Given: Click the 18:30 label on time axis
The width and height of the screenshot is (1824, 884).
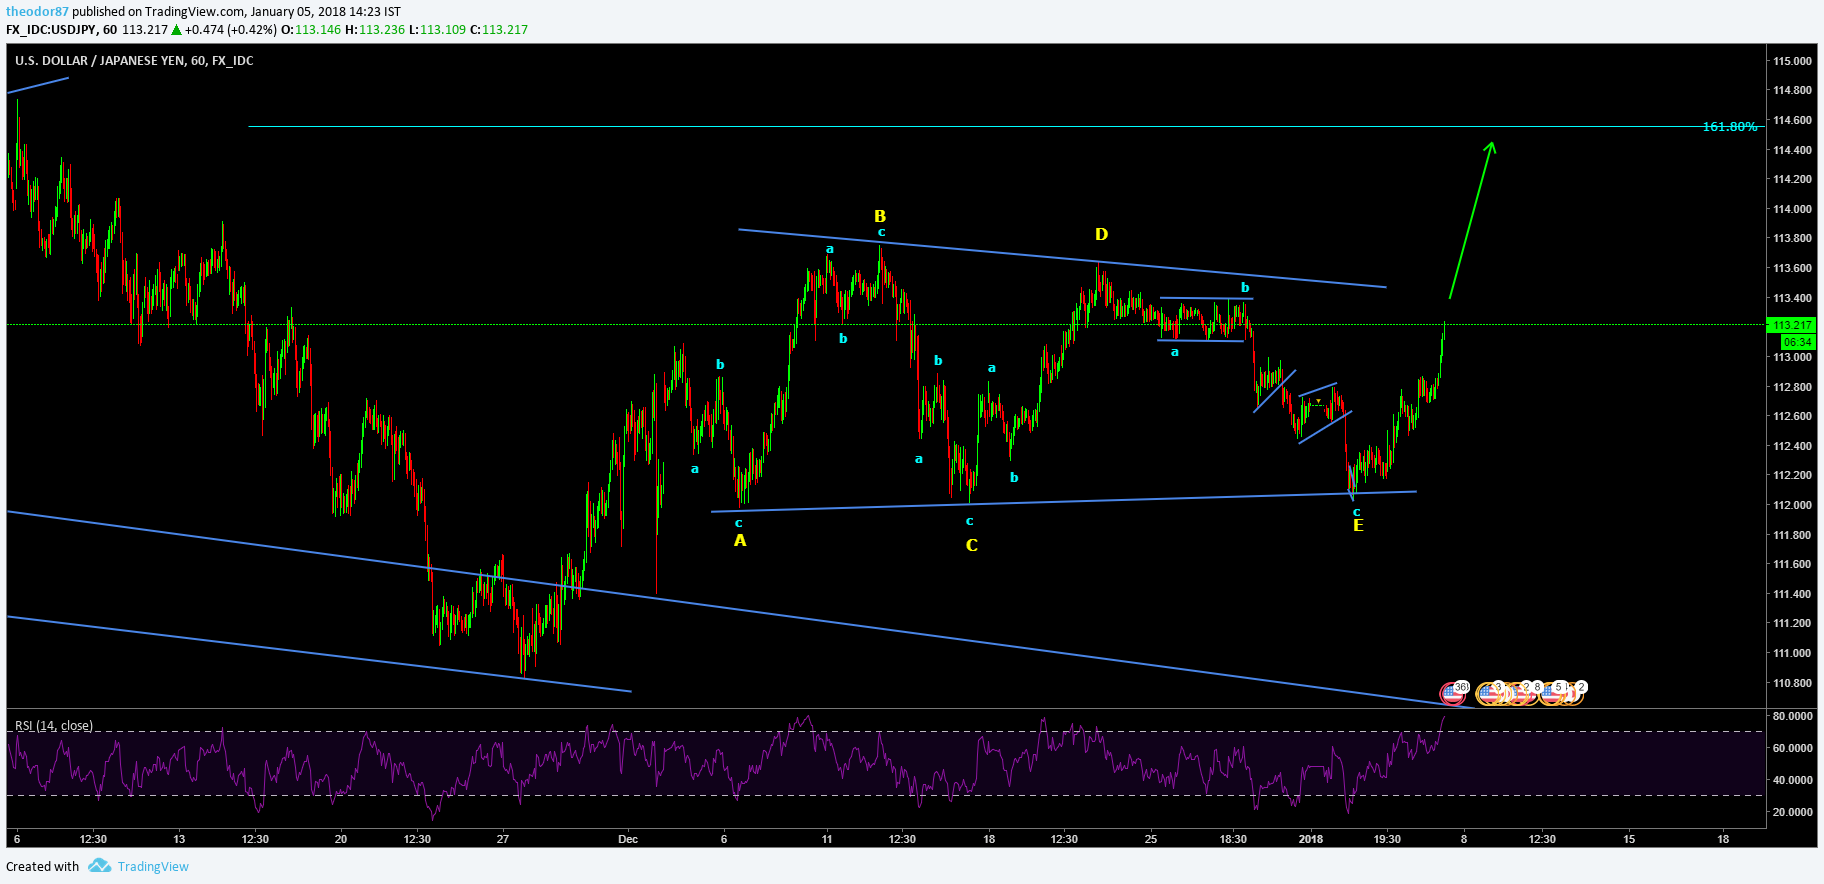Looking at the screenshot, I should 1233,839.
